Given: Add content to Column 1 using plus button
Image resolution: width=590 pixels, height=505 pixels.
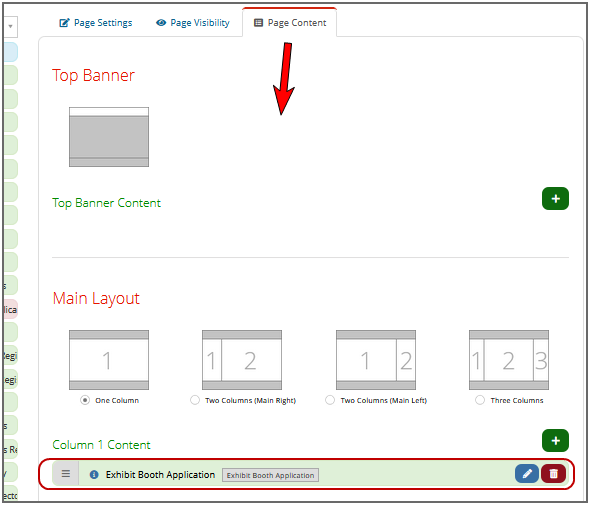Looking at the screenshot, I should (555, 440).
